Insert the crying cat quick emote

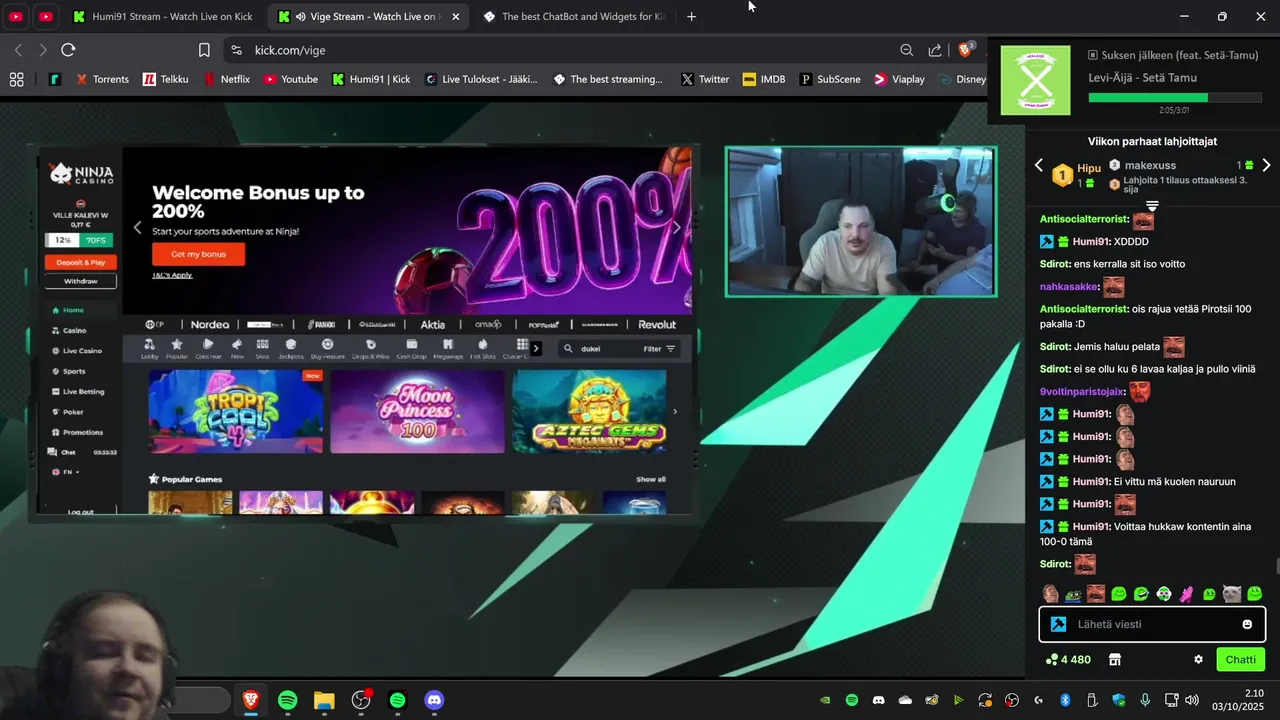(1232, 594)
